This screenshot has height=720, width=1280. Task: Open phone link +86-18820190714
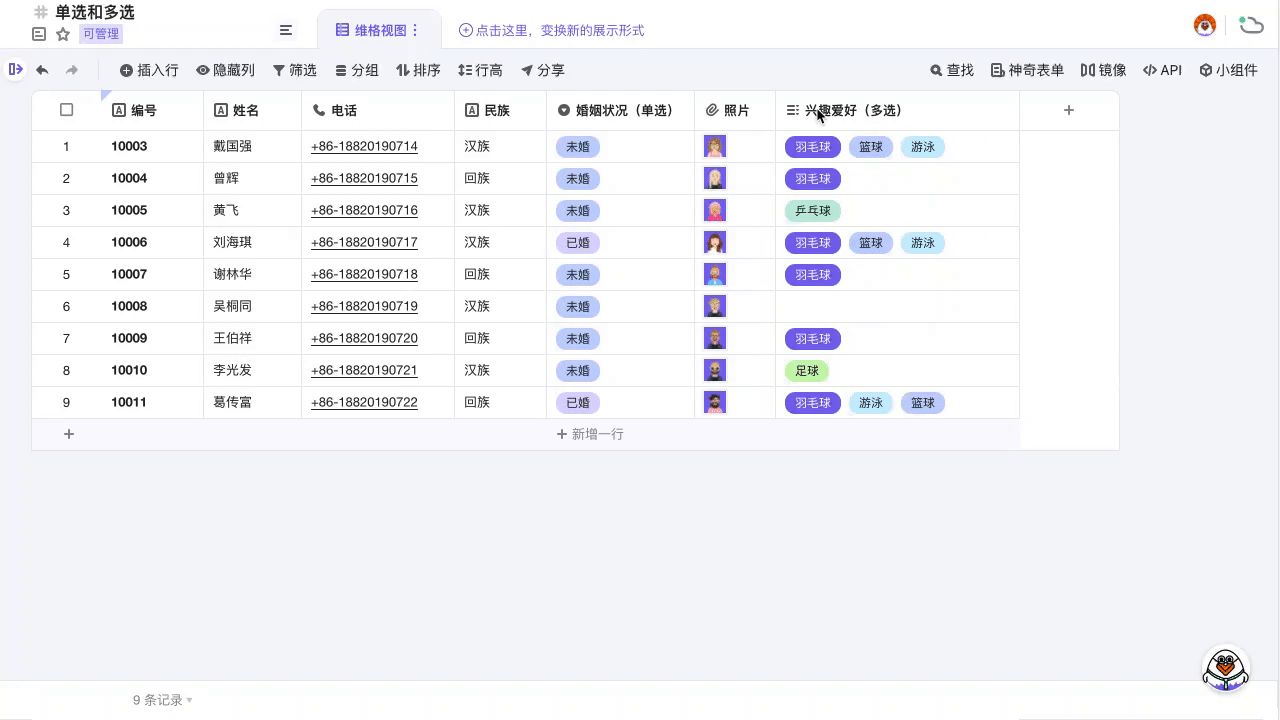pyautogui.click(x=364, y=146)
